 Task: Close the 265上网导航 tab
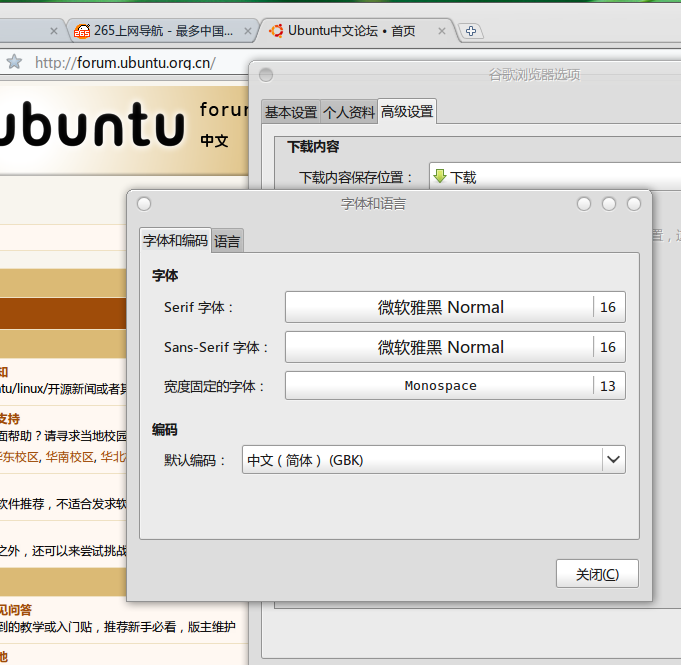point(248,31)
